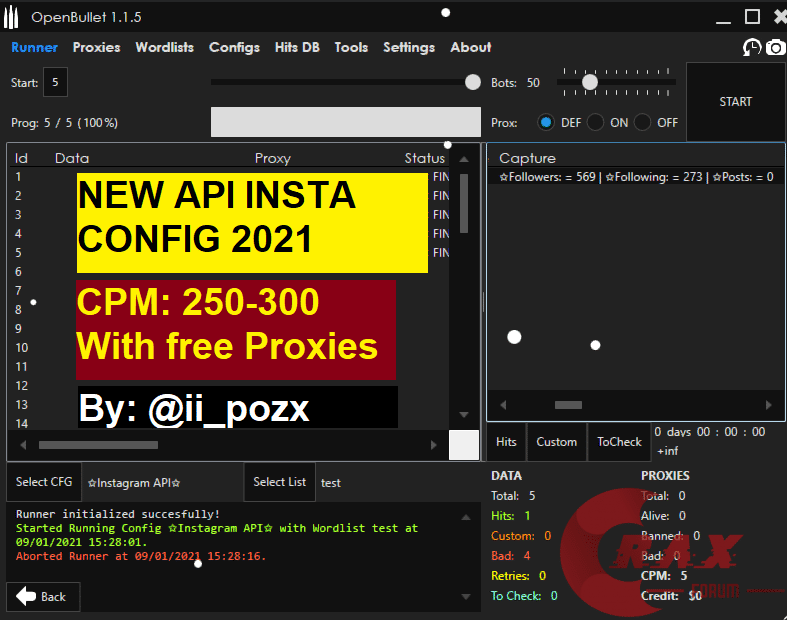Screen dimensions: 787x620
Task: Show the ToCheck results list
Action: pyautogui.click(x=619, y=441)
